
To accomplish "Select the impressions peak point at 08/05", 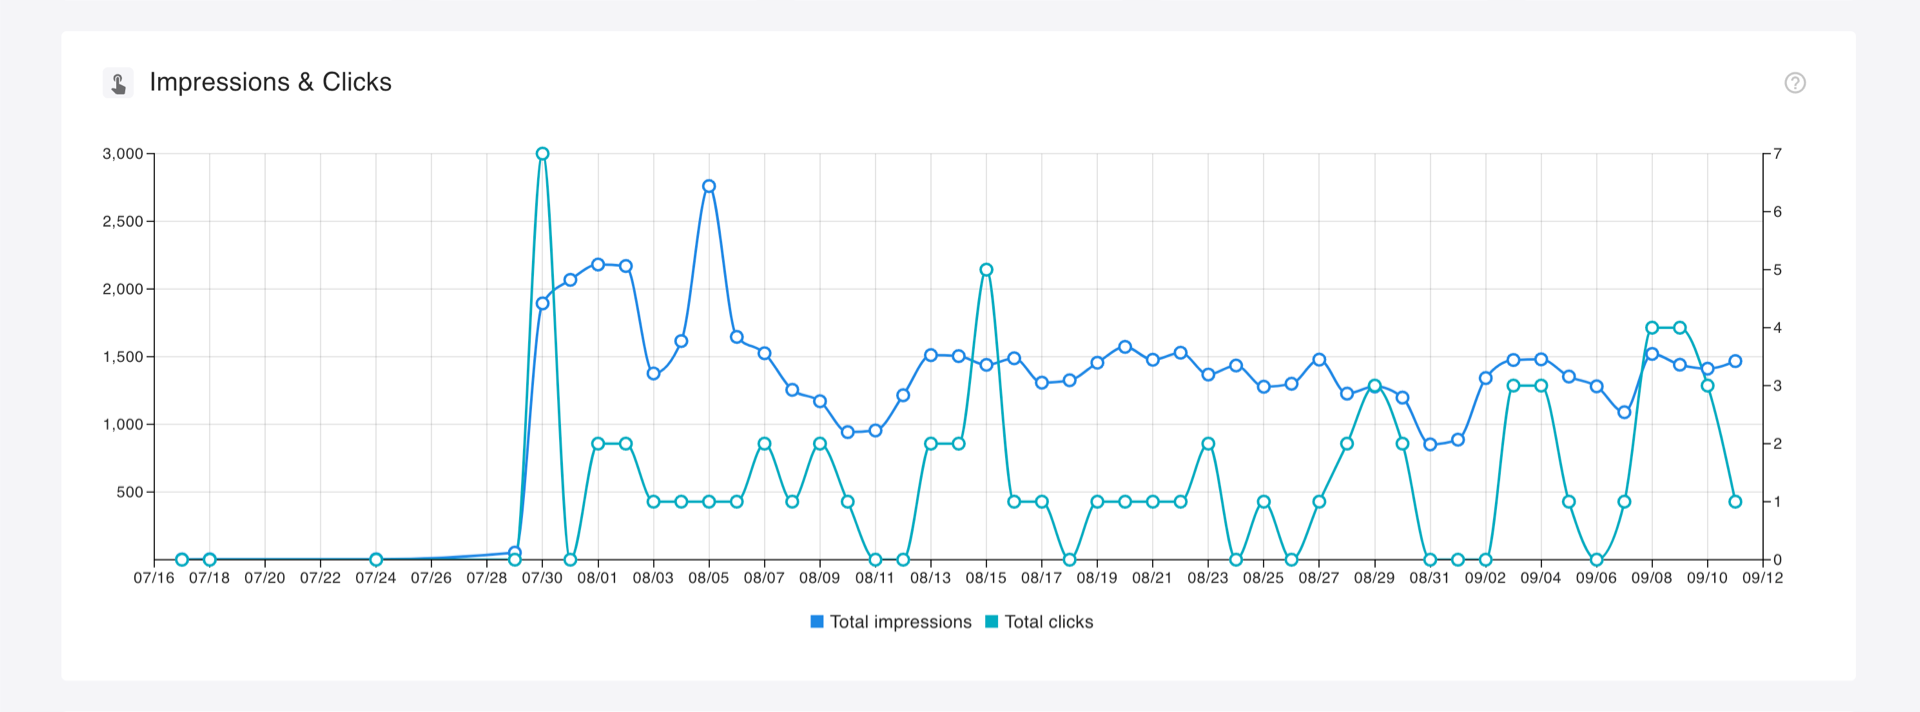I will point(709,186).
